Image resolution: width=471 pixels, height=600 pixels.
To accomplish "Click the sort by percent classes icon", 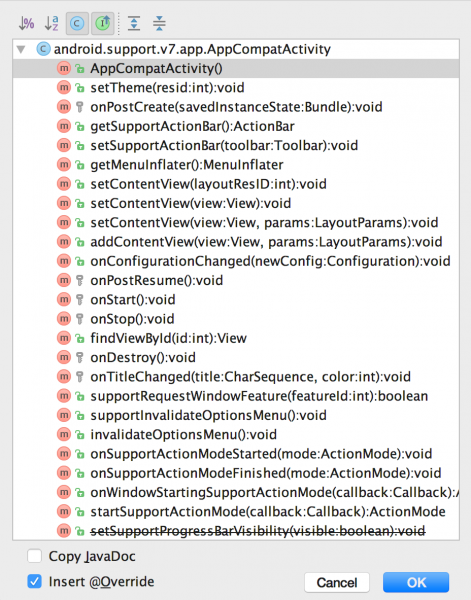I will point(26,23).
